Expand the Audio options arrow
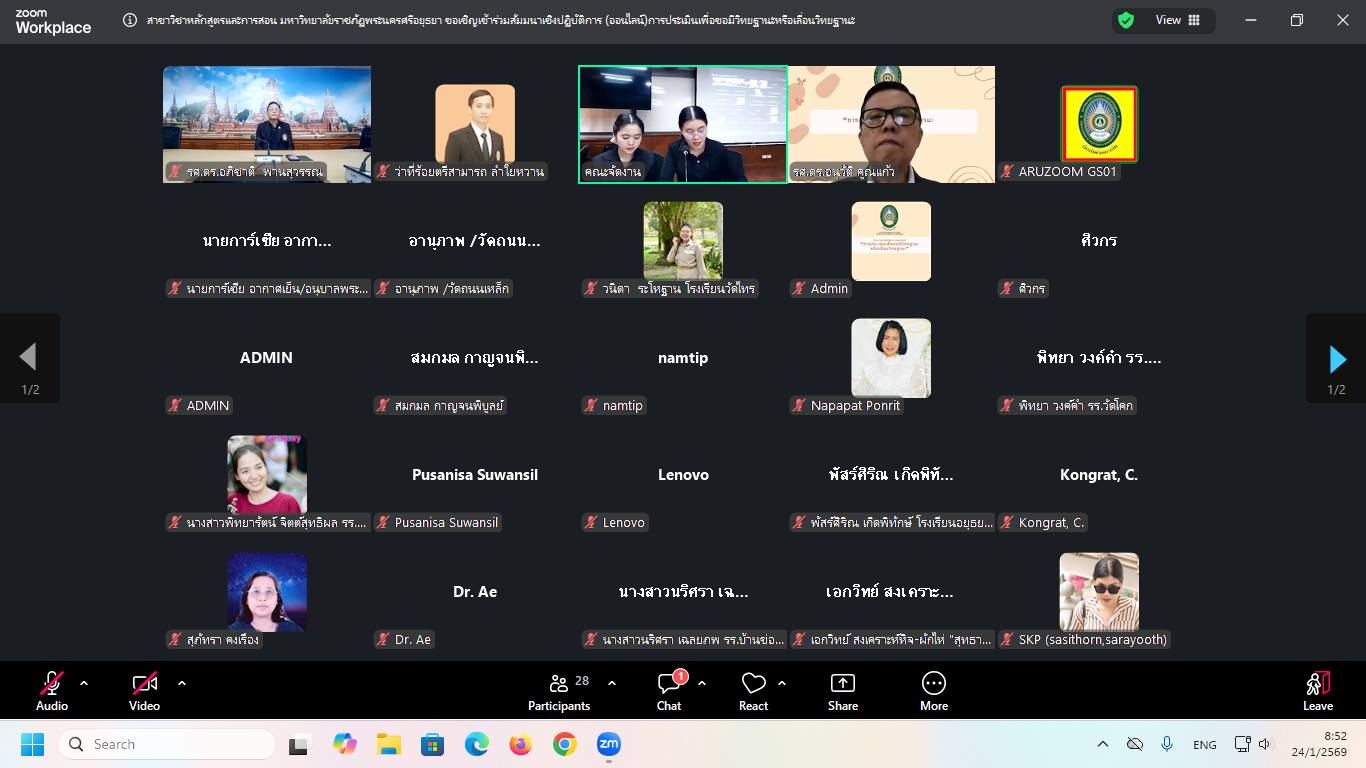Viewport: 1366px width, 768px height. [84, 684]
